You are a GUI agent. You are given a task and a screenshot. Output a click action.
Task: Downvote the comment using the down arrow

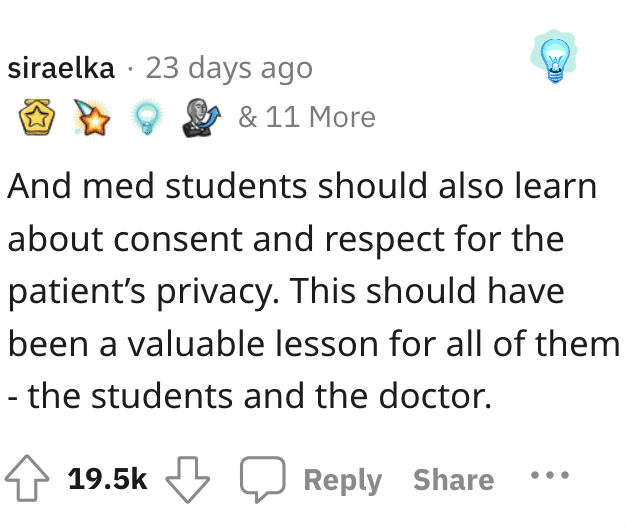[187, 479]
